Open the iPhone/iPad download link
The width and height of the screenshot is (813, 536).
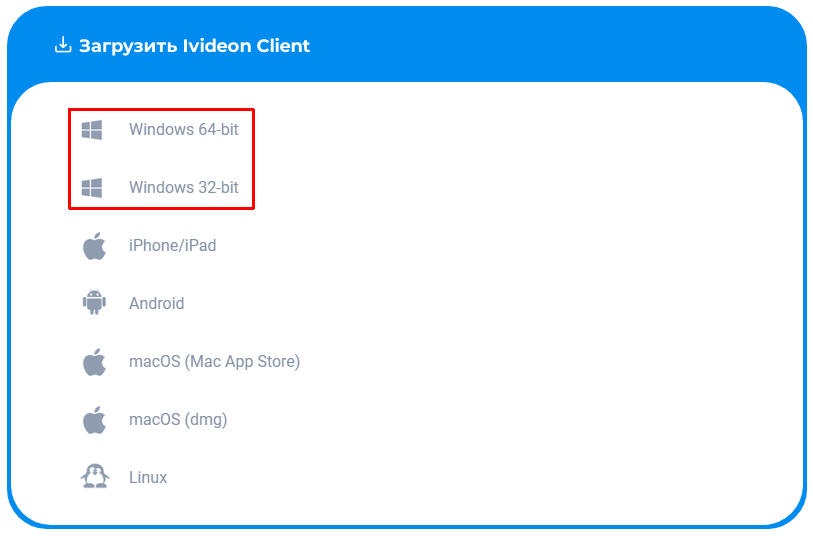173,246
